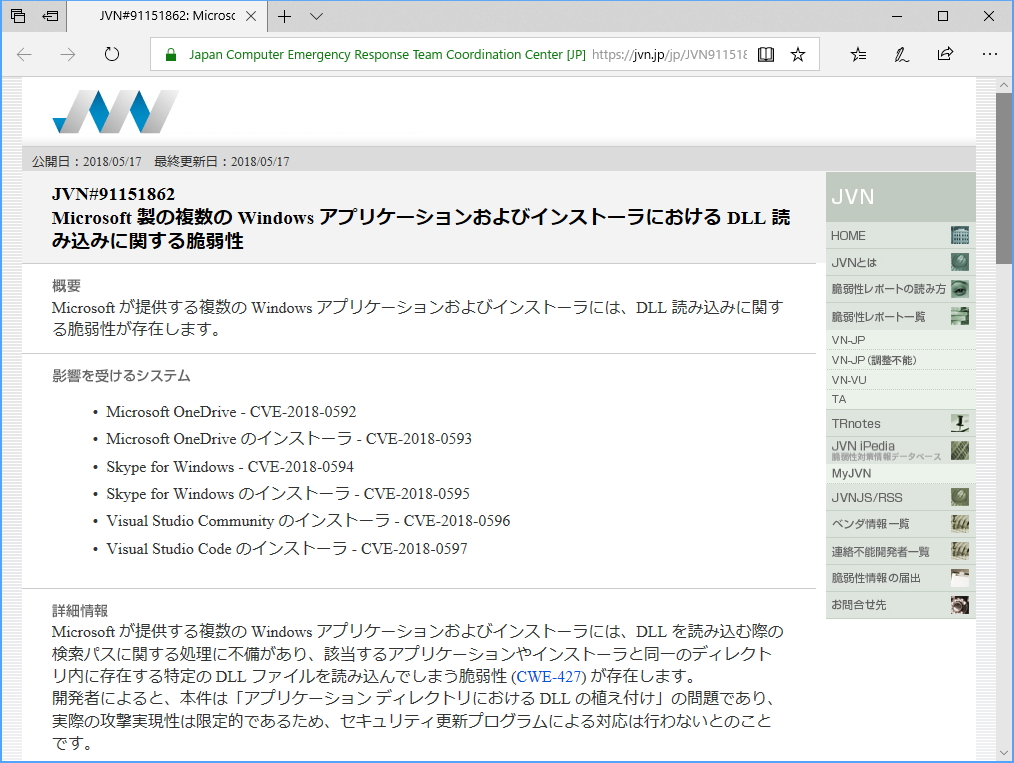Screen dimensions: 1014x763
Task: Open JVNとは sidebar item
Action: point(900,262)
